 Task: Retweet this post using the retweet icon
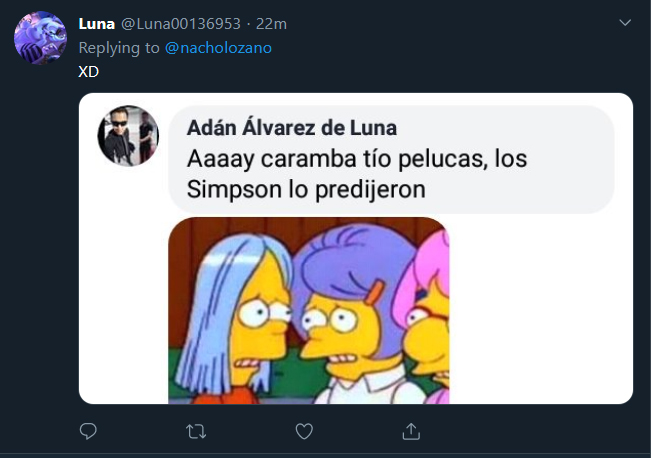coord(196,431)
